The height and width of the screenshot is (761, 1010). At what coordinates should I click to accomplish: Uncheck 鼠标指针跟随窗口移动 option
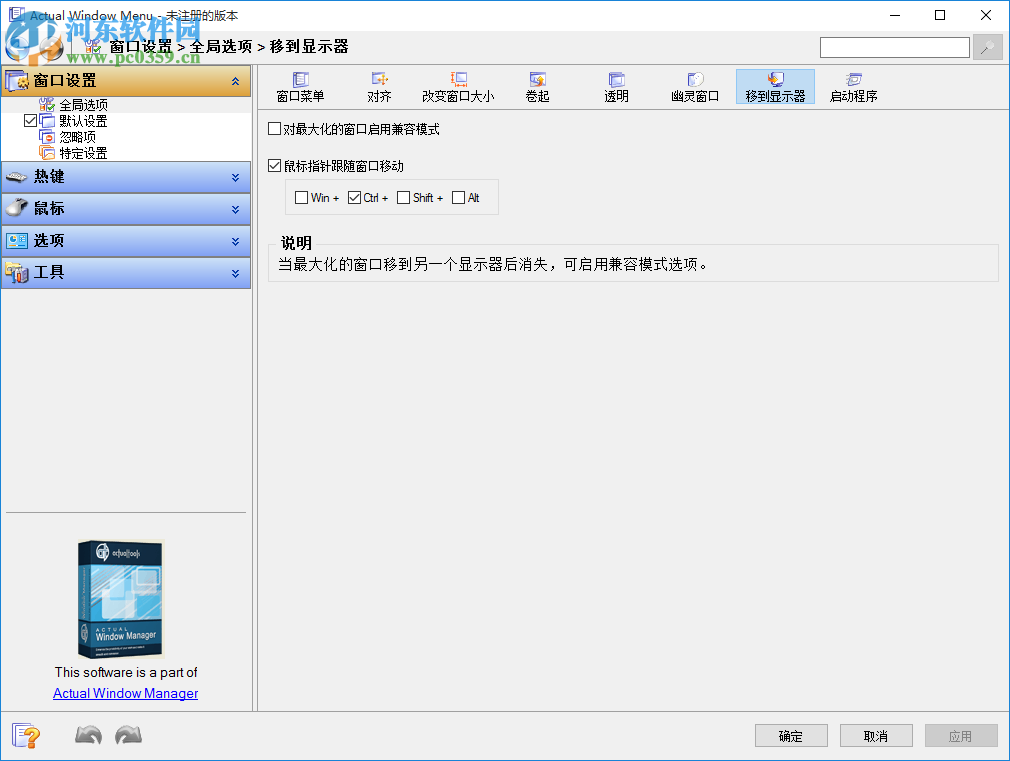coord(274,166)
